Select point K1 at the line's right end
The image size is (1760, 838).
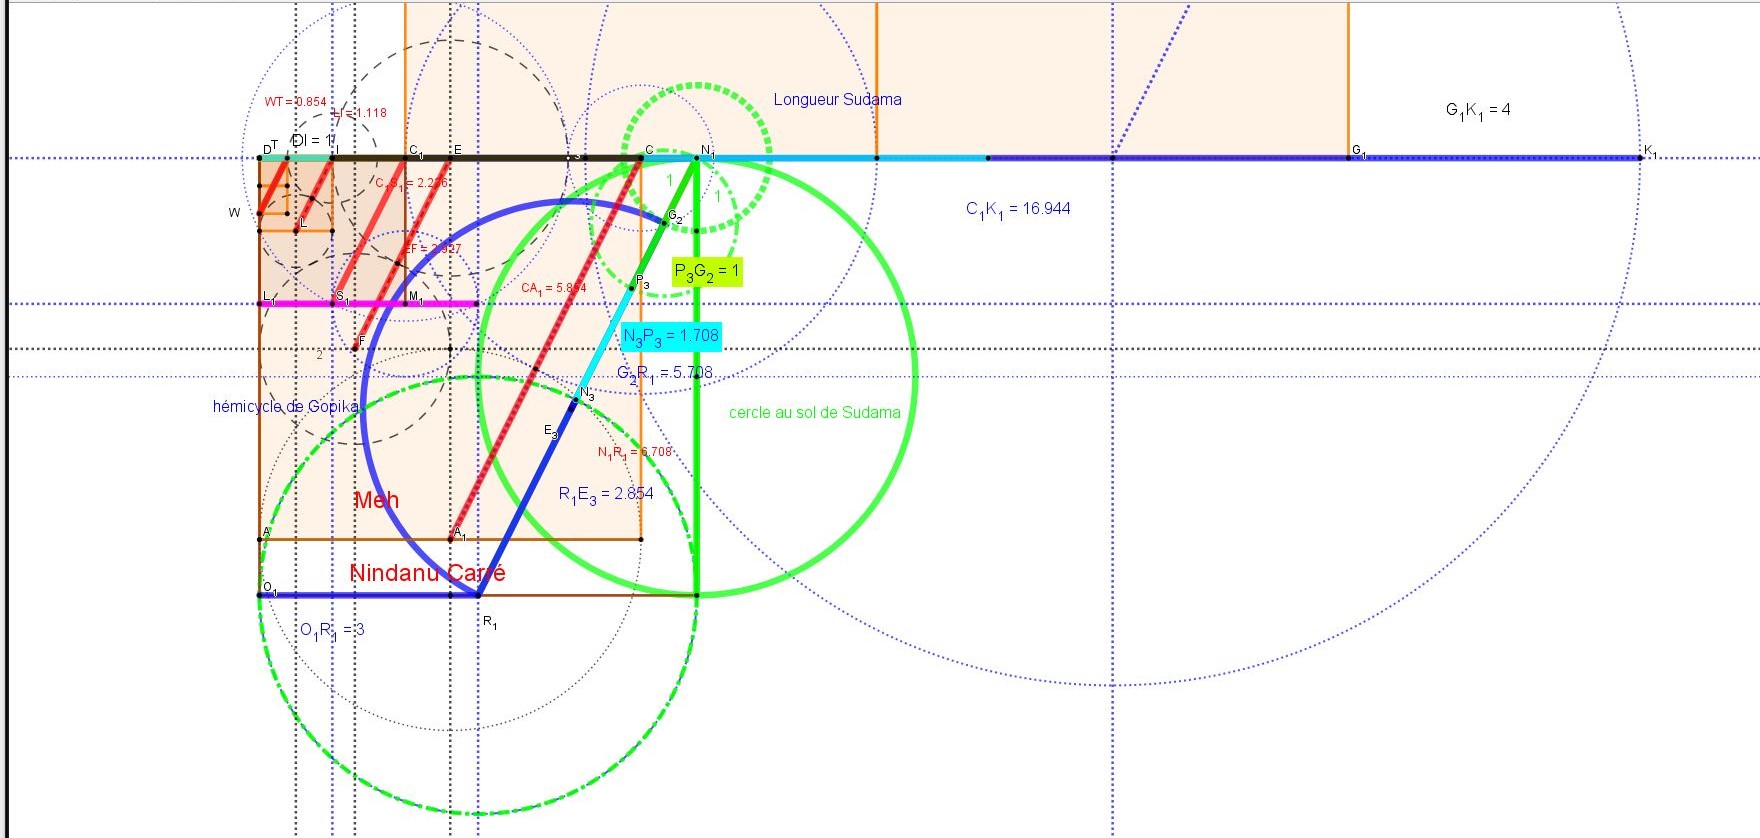1640,158
